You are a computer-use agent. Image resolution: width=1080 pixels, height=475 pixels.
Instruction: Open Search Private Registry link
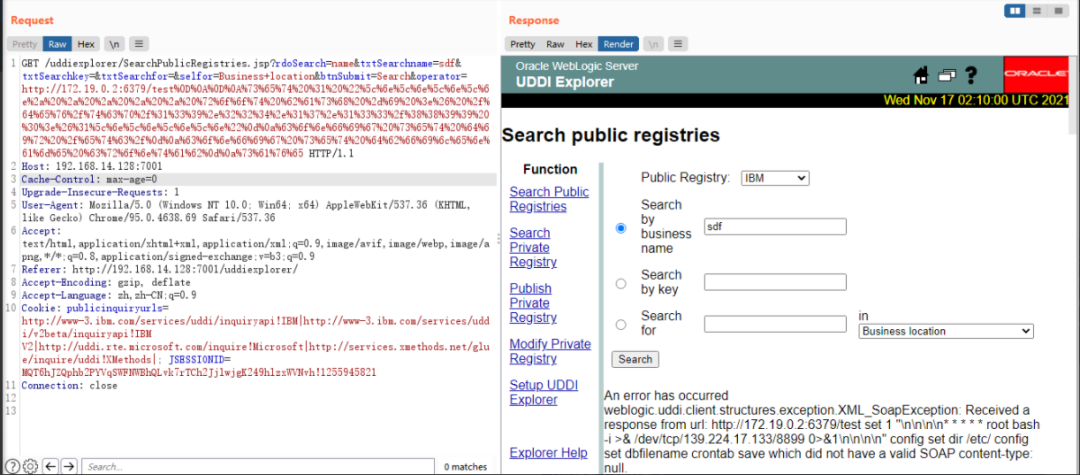coord(533,248)
